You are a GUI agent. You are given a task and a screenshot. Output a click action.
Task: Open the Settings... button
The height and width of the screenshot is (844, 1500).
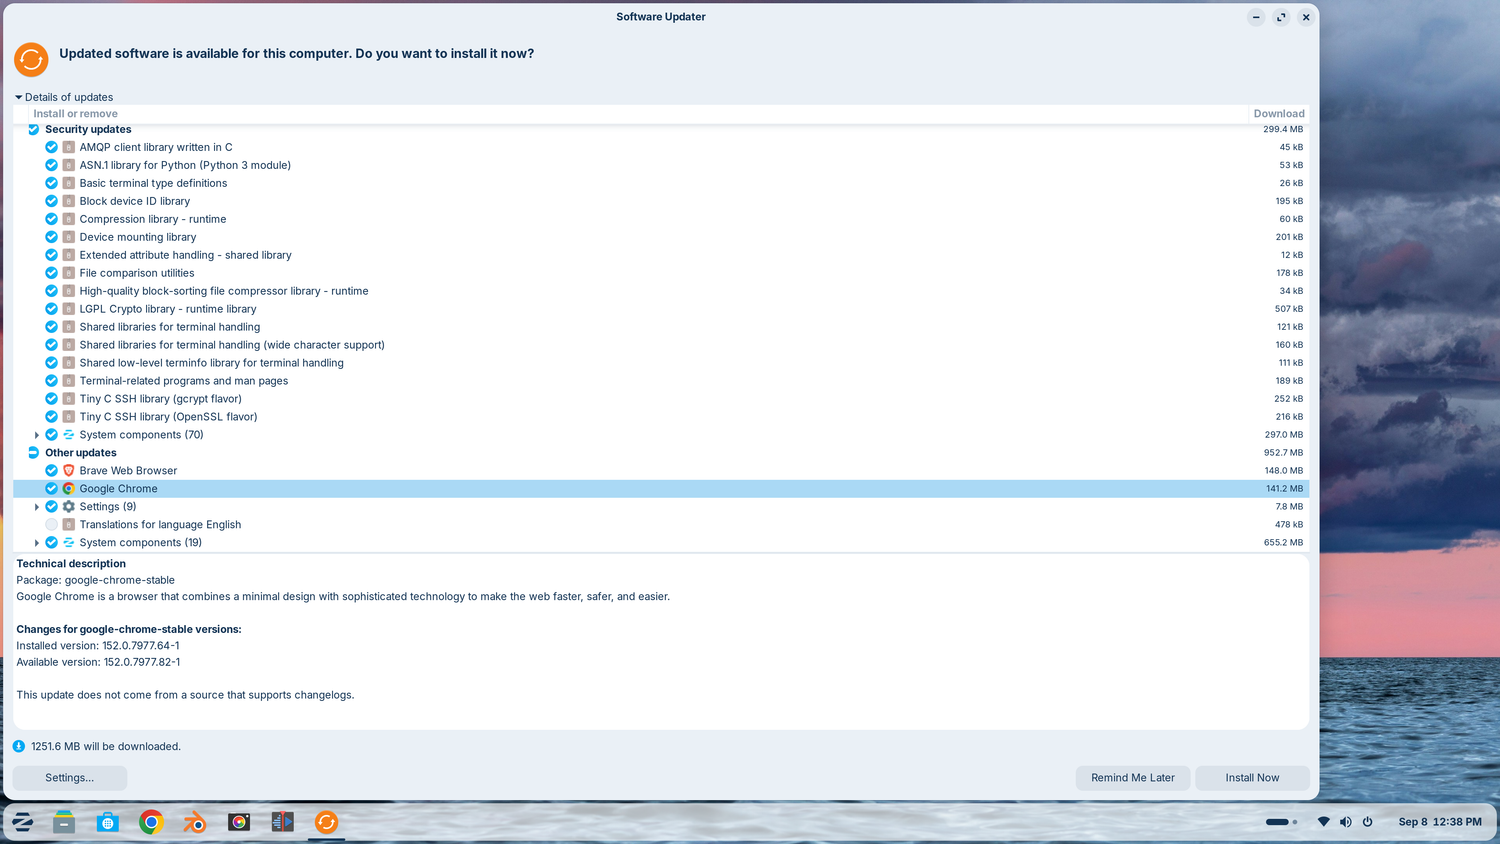pos(70,778)
